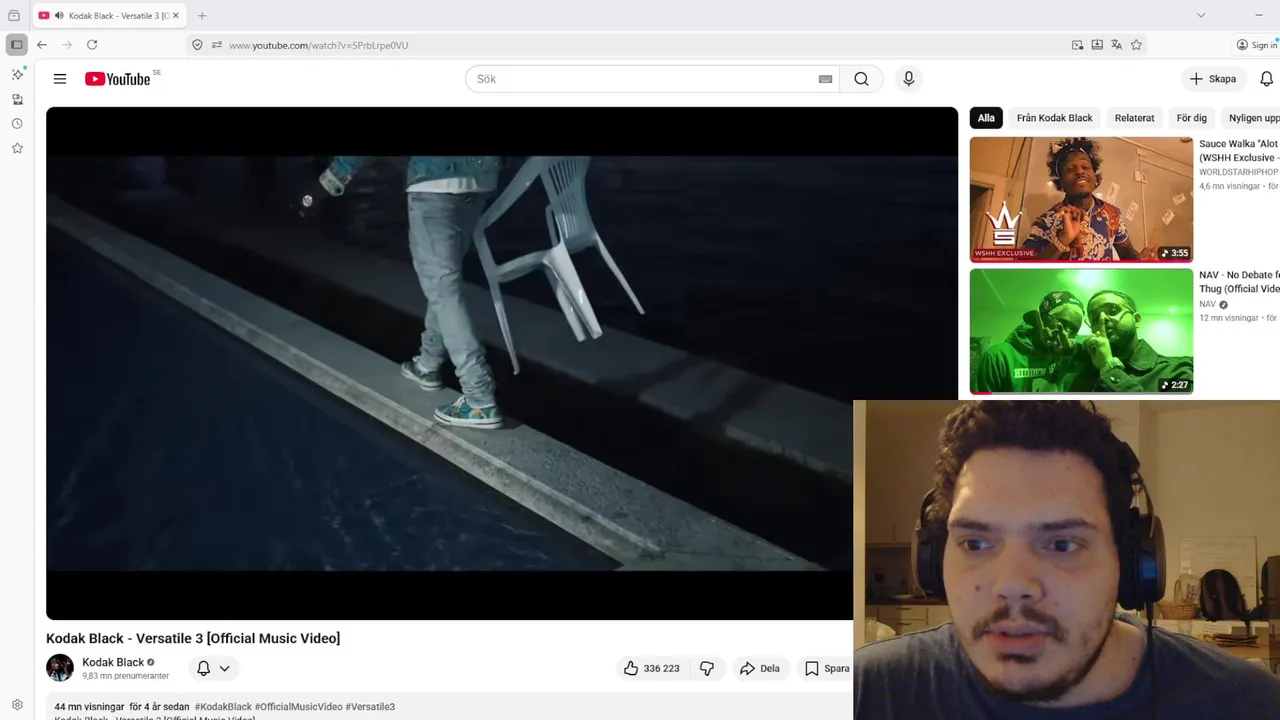This screenshot has height=720, width=1280.
Task: Close the Kodak Black Versatile 3 tab
Action: coord(176,16)
